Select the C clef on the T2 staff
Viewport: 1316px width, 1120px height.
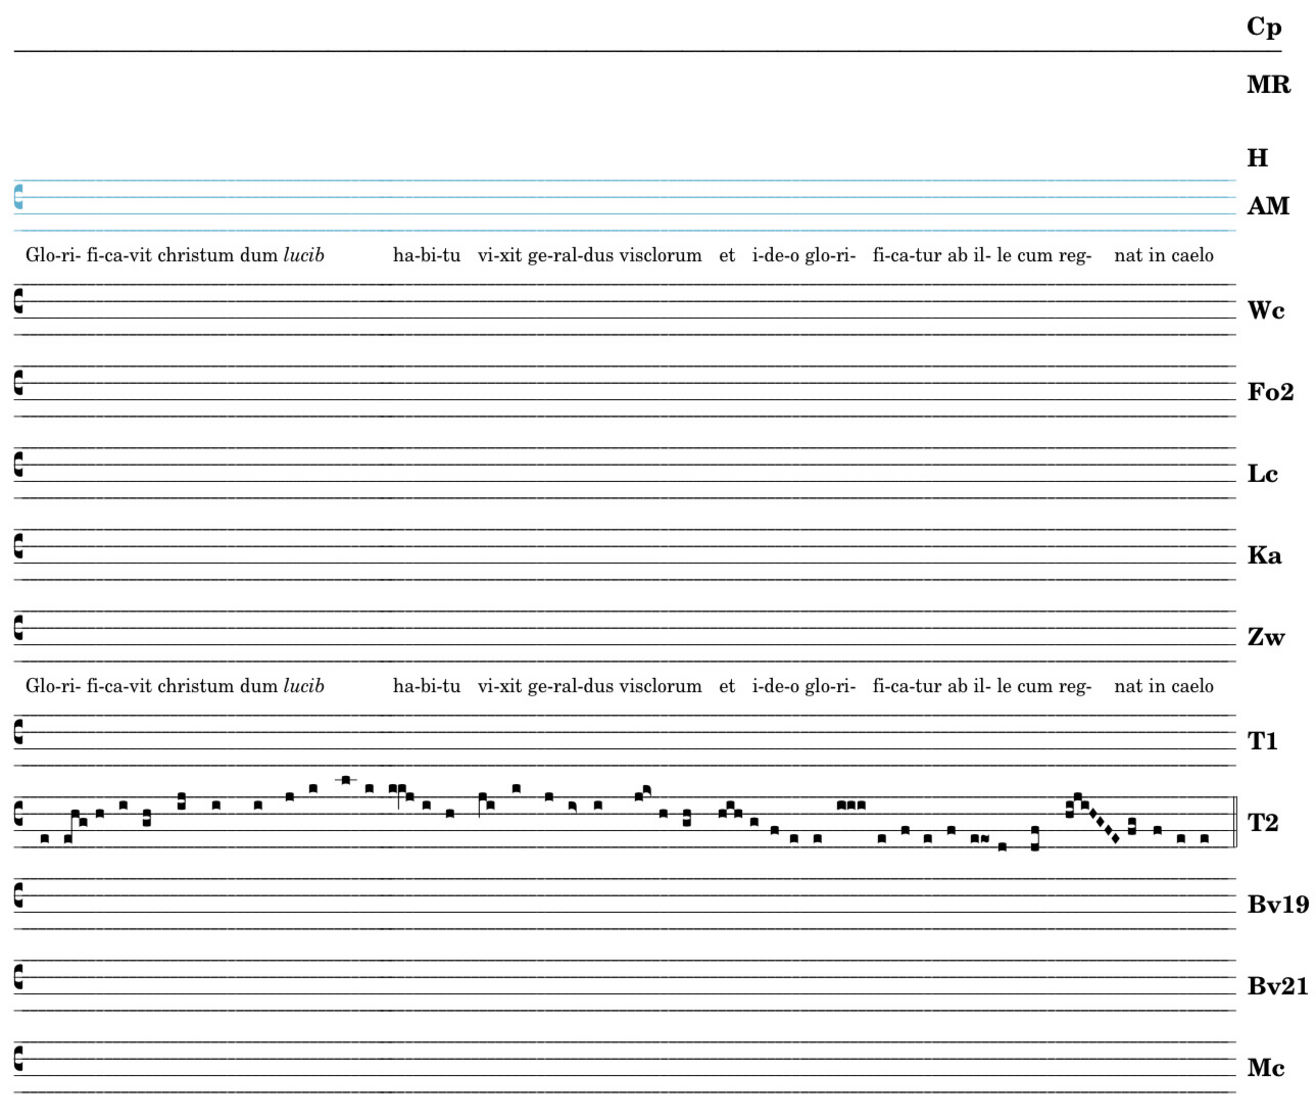(x=18, y=814)
